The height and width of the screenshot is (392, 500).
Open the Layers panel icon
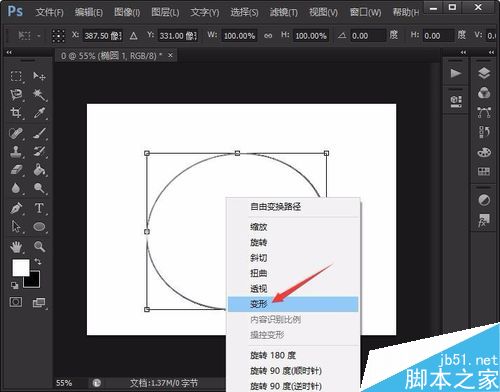click(484, 73)
